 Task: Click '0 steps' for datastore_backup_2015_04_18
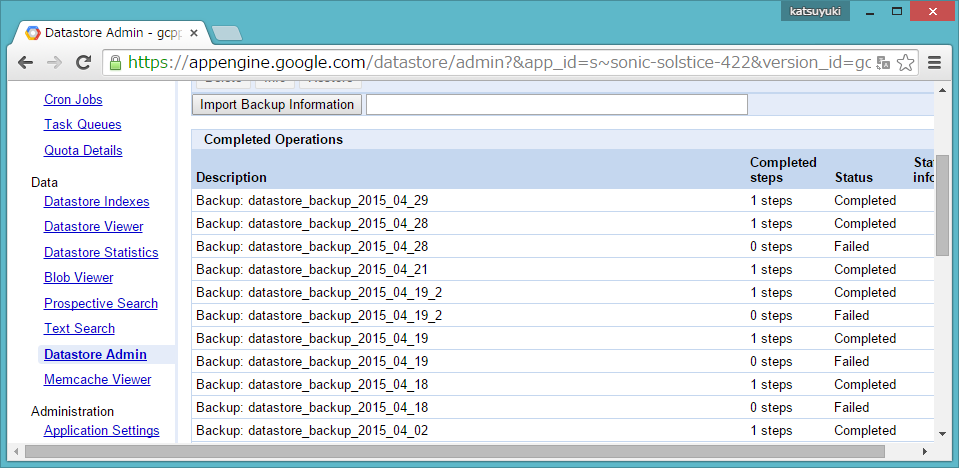(771, 407)
